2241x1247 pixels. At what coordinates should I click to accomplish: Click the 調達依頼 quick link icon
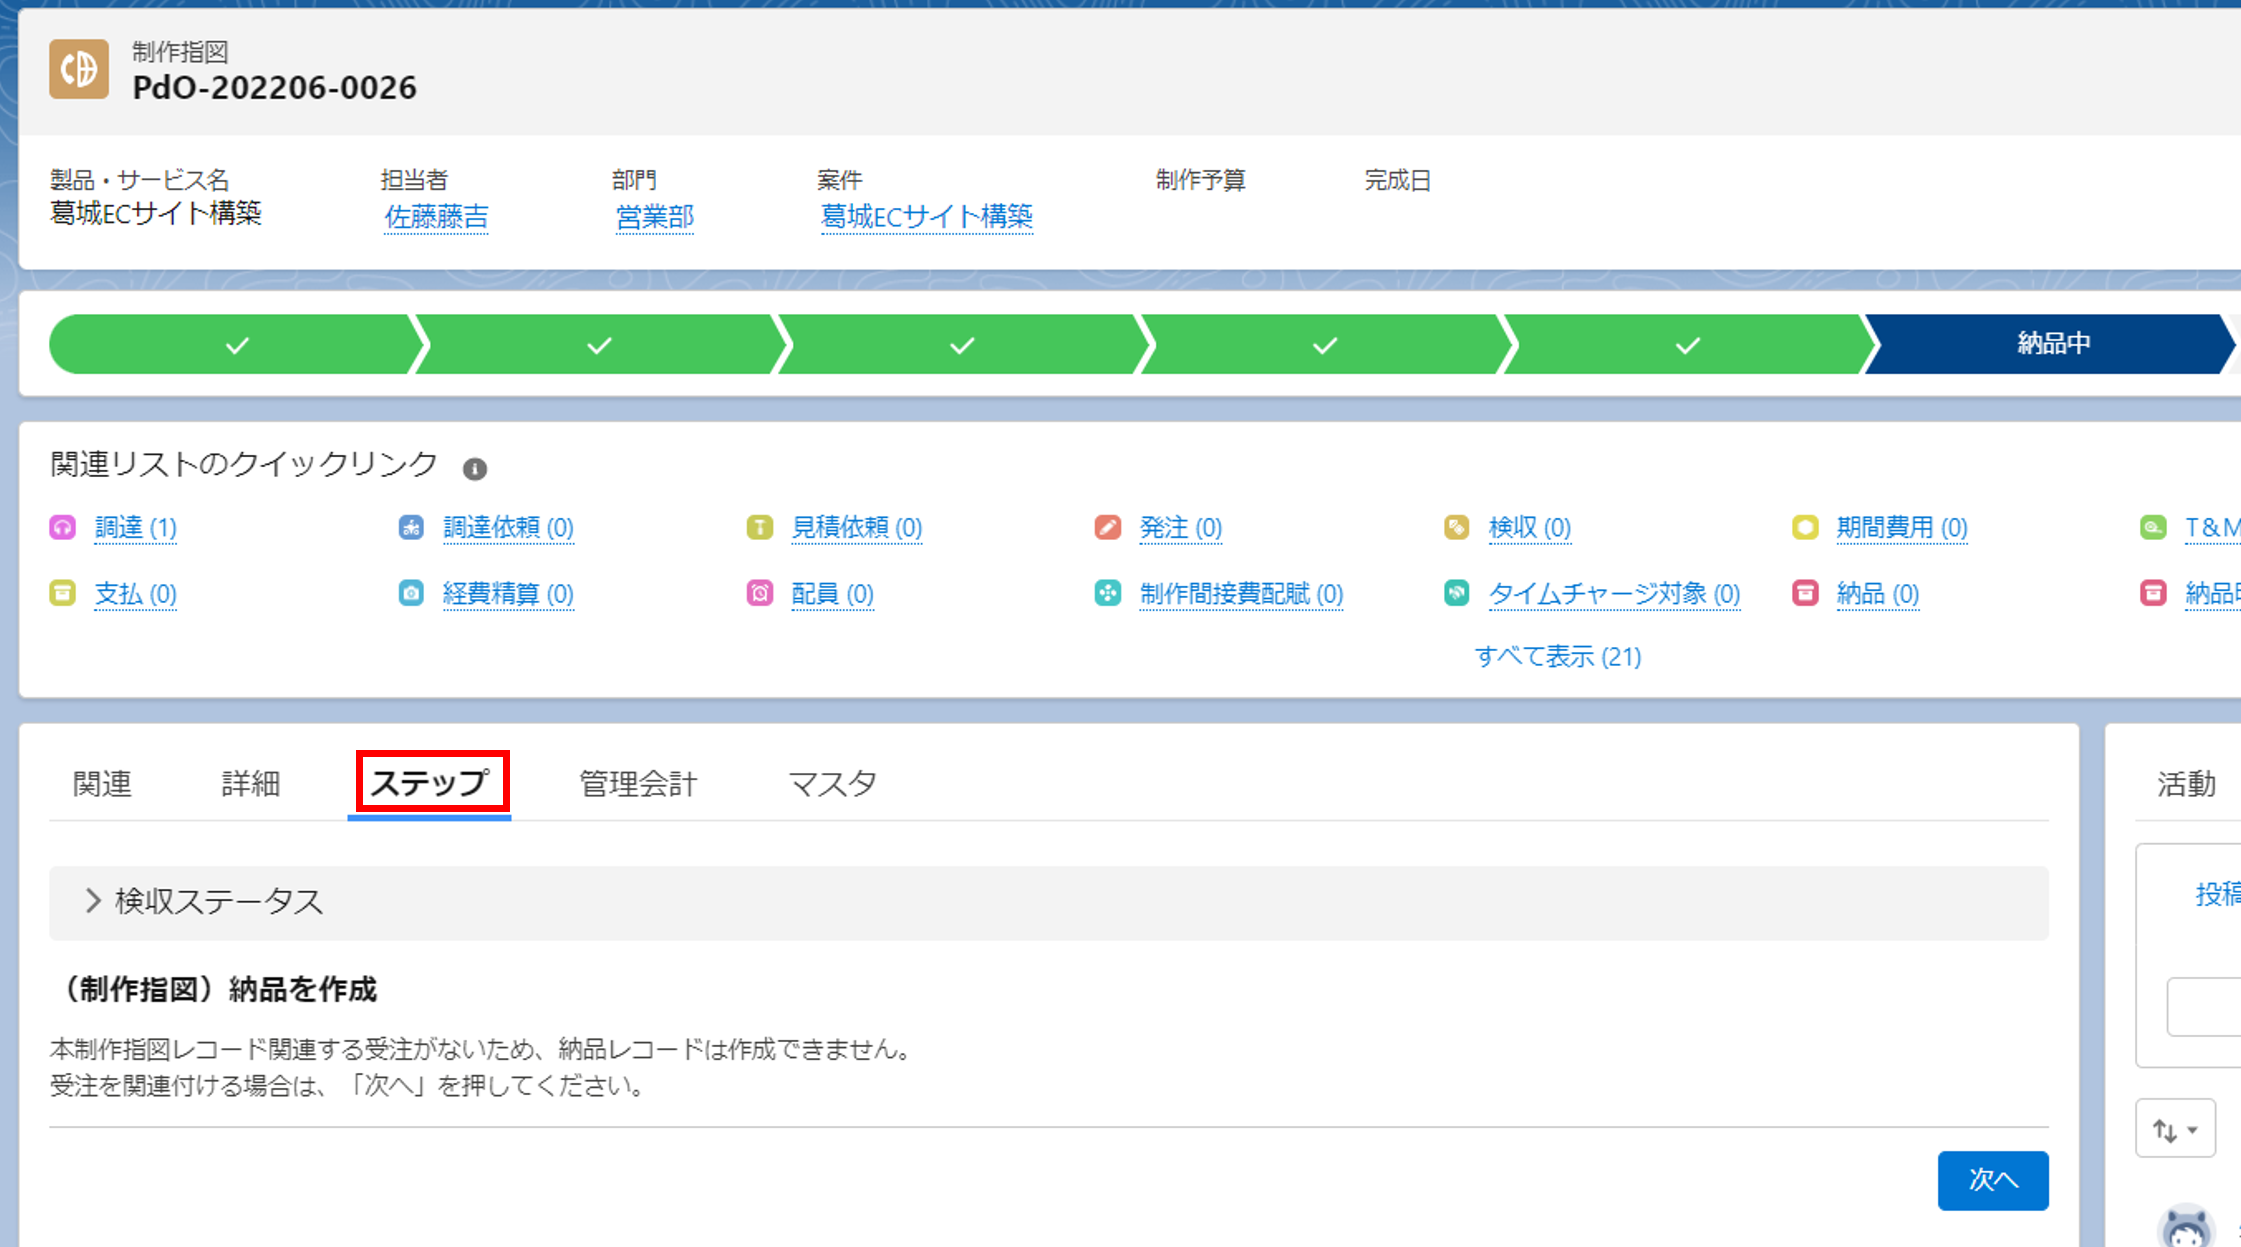tap(411, 527)
